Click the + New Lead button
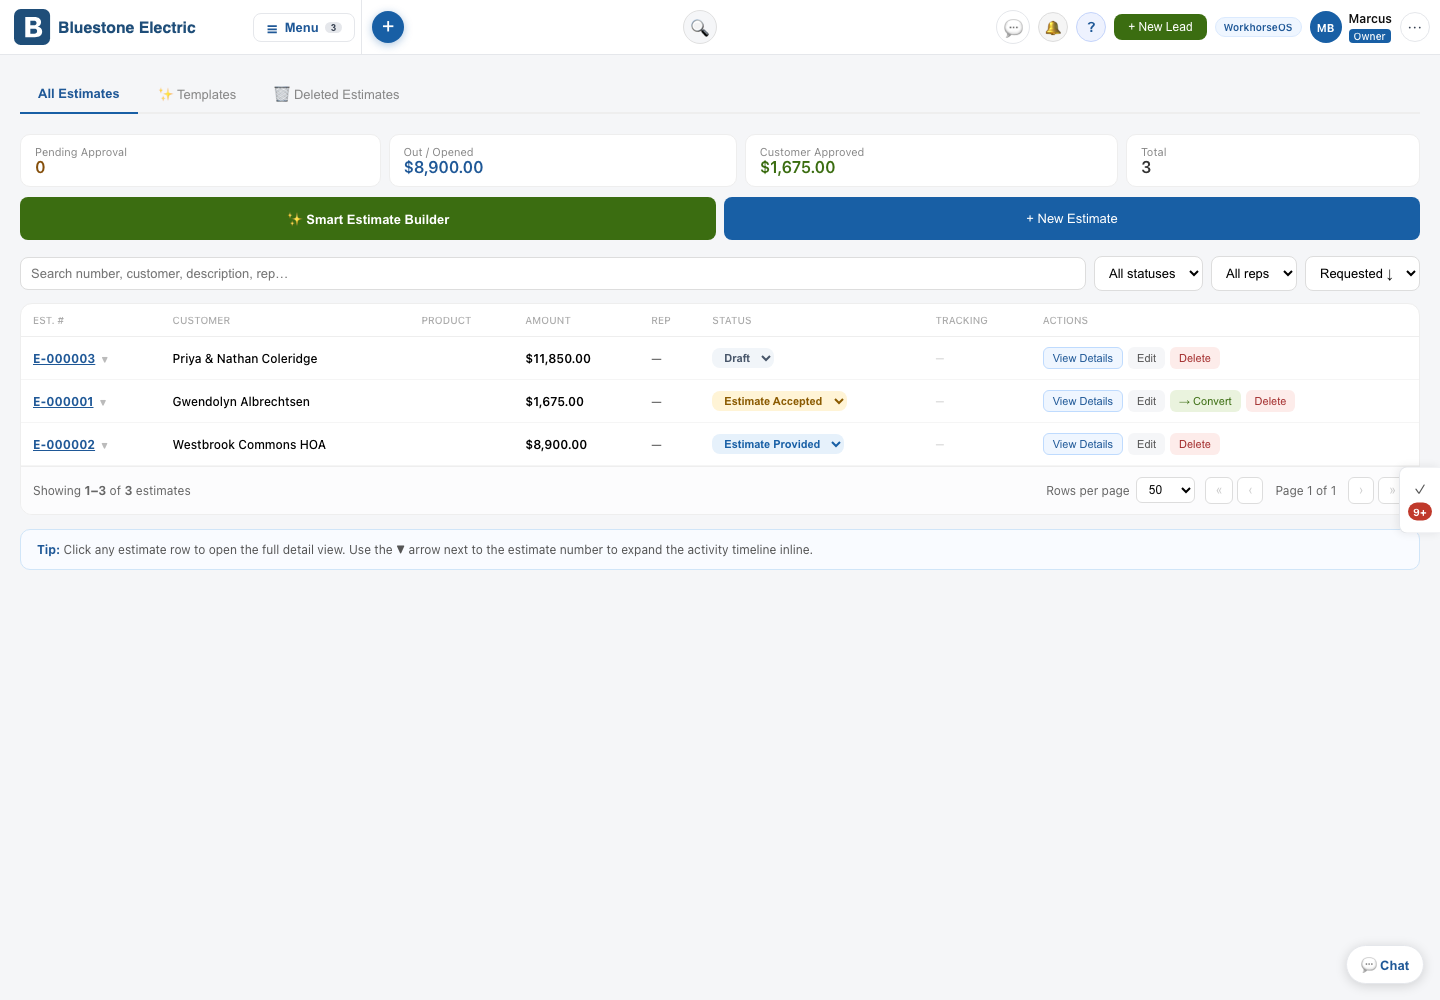This screenshot has height=1000, width=1440. (x=1160, y=27)
